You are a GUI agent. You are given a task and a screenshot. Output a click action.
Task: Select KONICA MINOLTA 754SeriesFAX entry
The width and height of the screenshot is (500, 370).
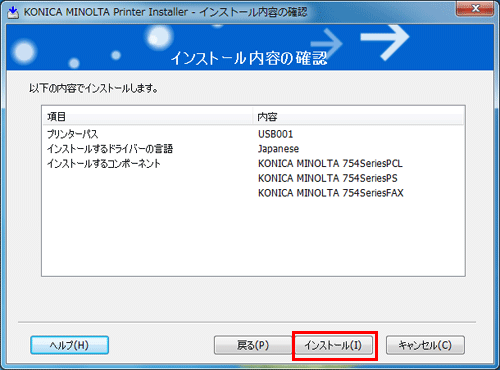(x=331, y=193)
